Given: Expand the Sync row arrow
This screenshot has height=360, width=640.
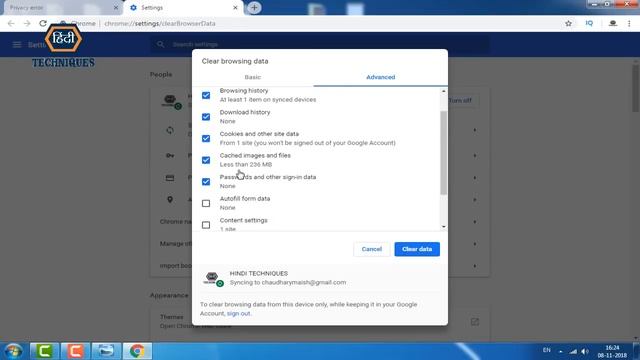Looking at the screenshot, I should [x=475, y=130].
